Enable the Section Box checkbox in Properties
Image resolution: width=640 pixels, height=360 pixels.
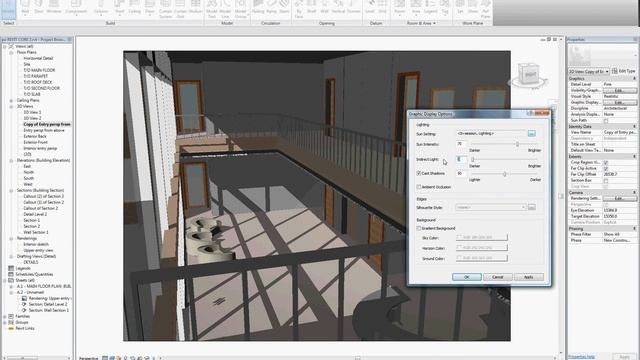pos(606,180)
